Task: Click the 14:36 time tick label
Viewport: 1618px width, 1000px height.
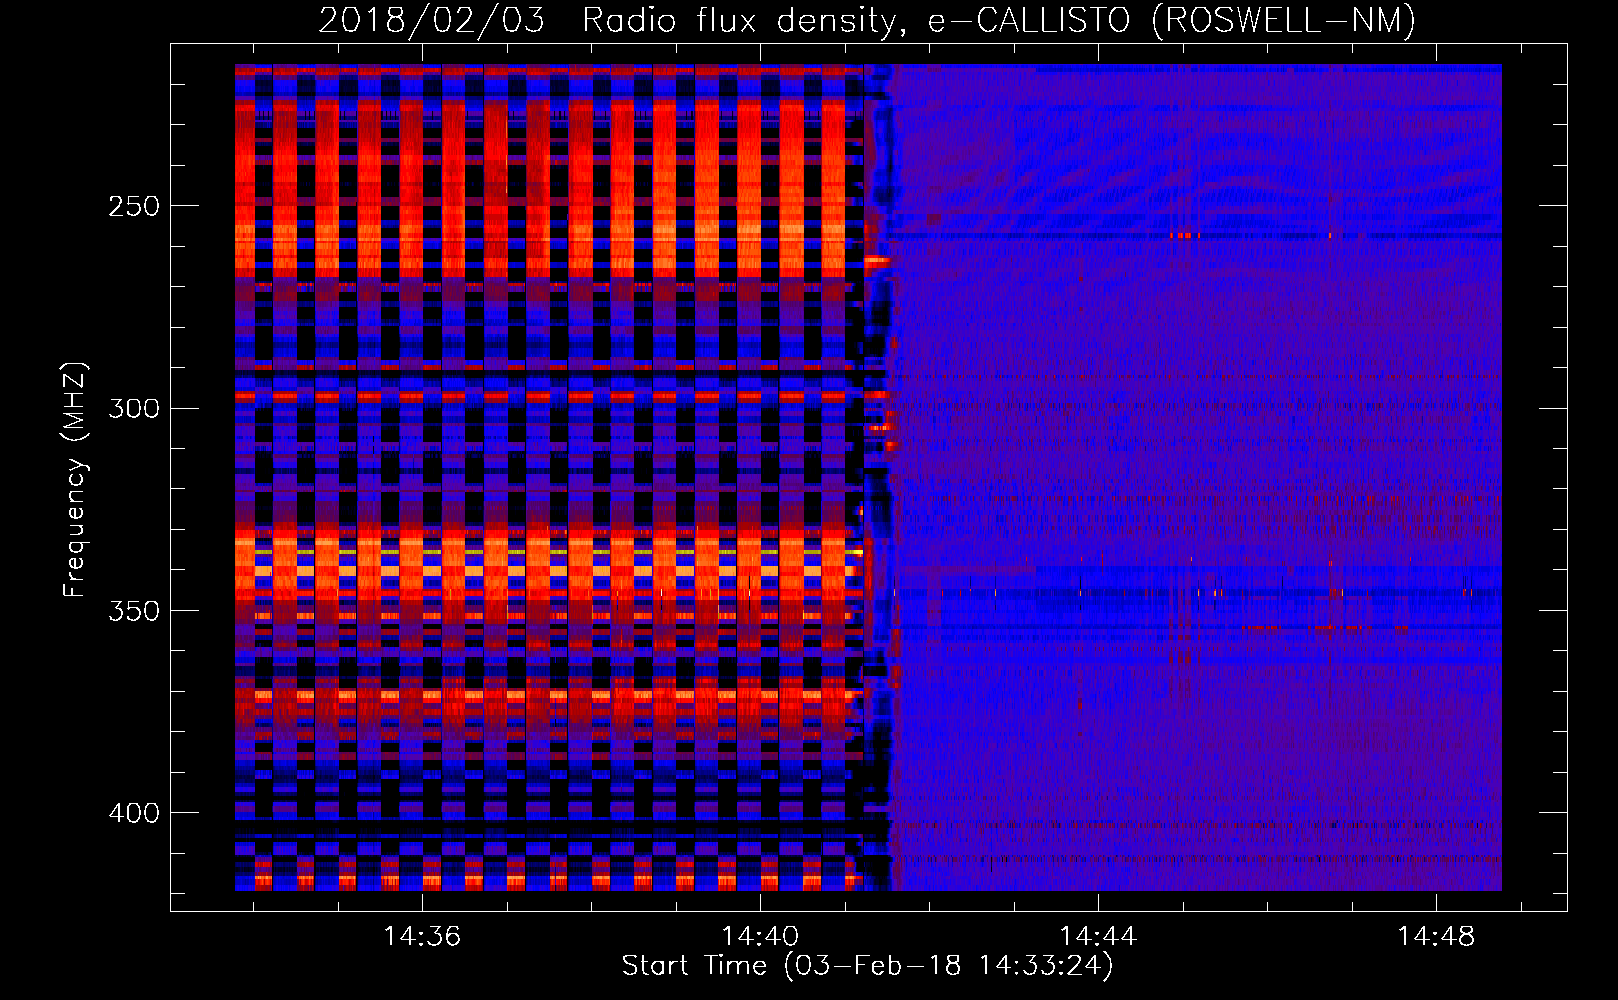Action: (422, 936)
